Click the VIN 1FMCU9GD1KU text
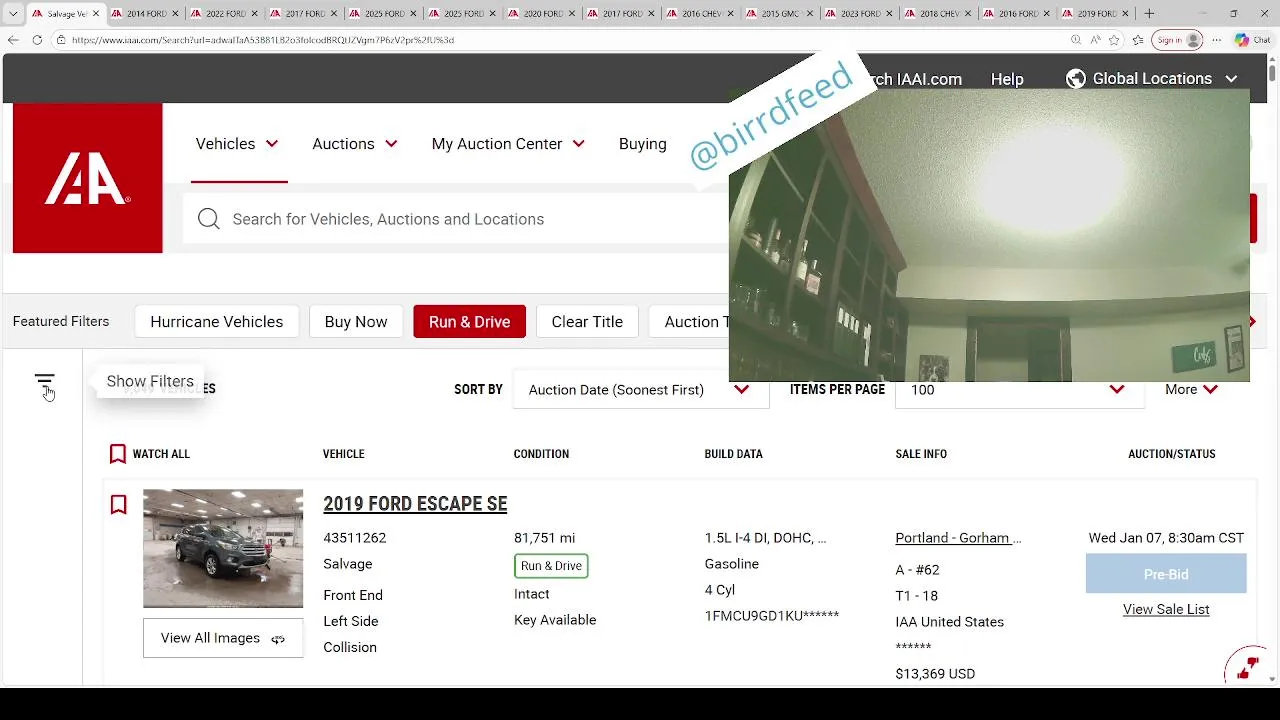The height and width of the screenshot is (720, 1280). pos(771,616)
